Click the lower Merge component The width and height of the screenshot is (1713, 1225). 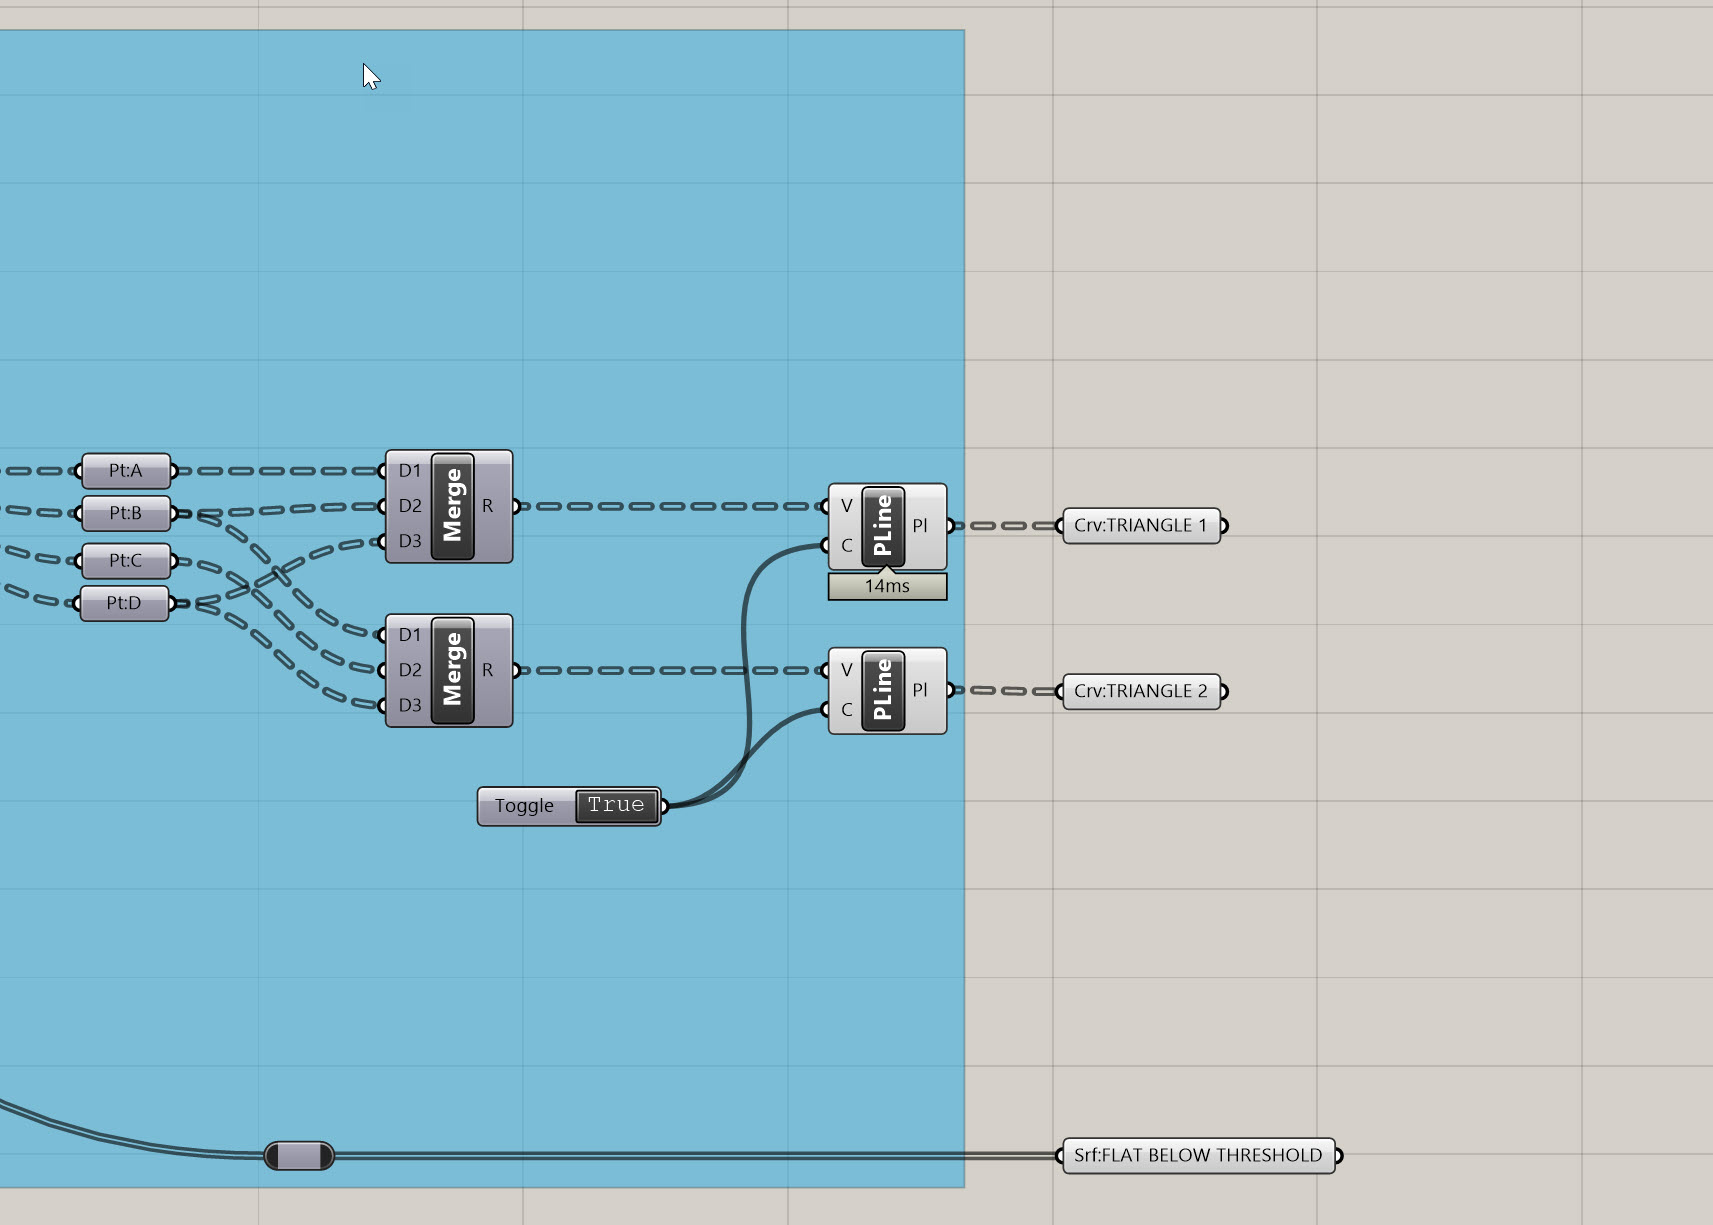point(452,670)
